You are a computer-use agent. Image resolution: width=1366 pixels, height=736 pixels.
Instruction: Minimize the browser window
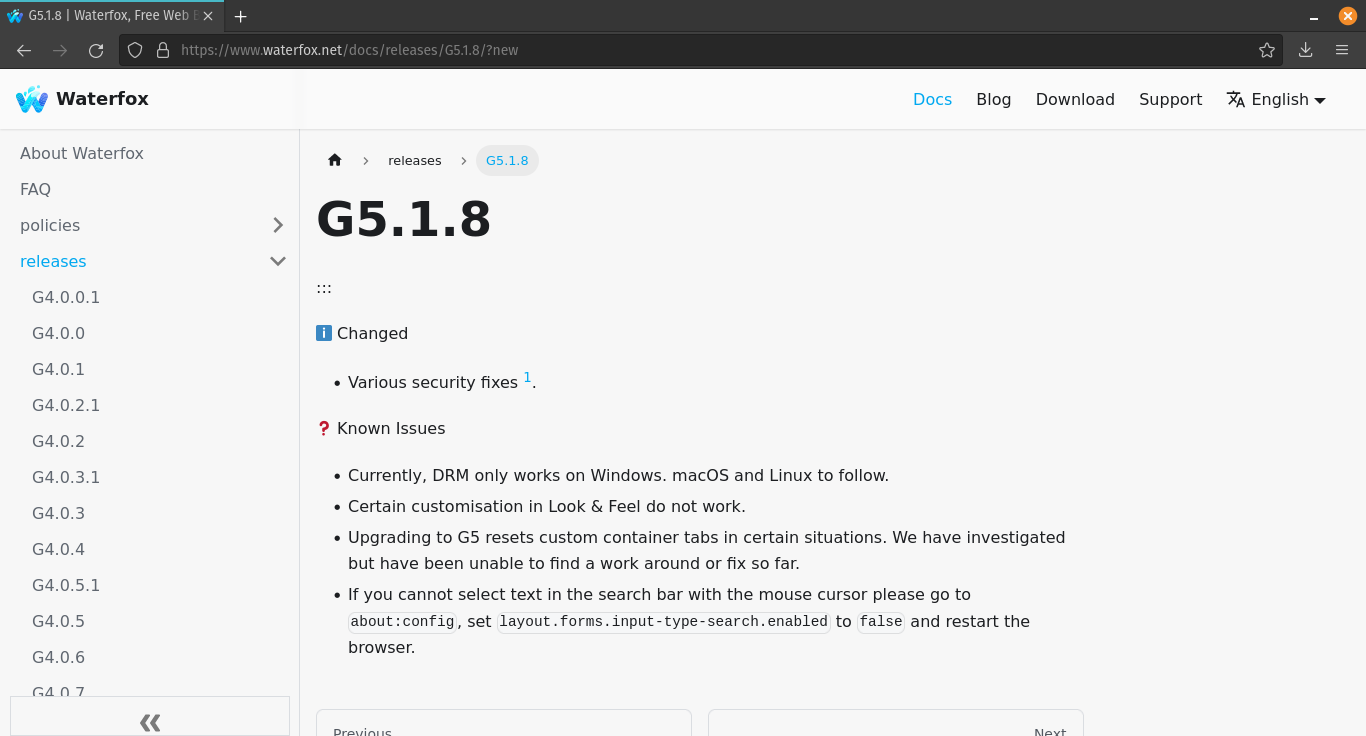pos(1314,16)
